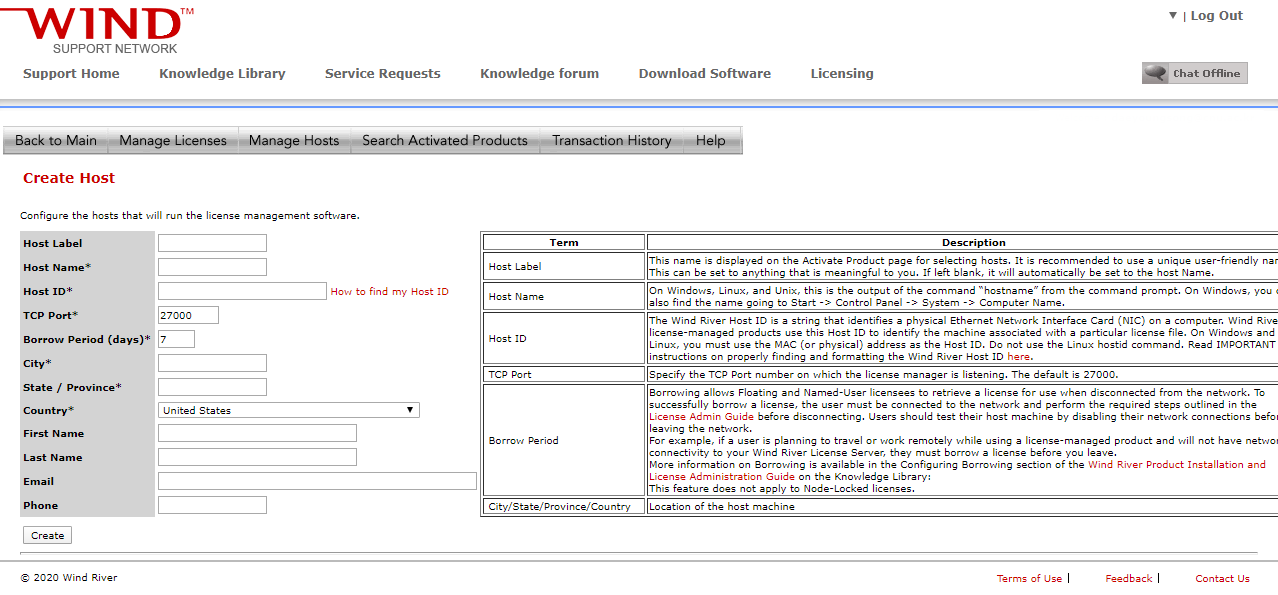Click the Host Label term cell
1278x595 pixels.
click(564, 266)
